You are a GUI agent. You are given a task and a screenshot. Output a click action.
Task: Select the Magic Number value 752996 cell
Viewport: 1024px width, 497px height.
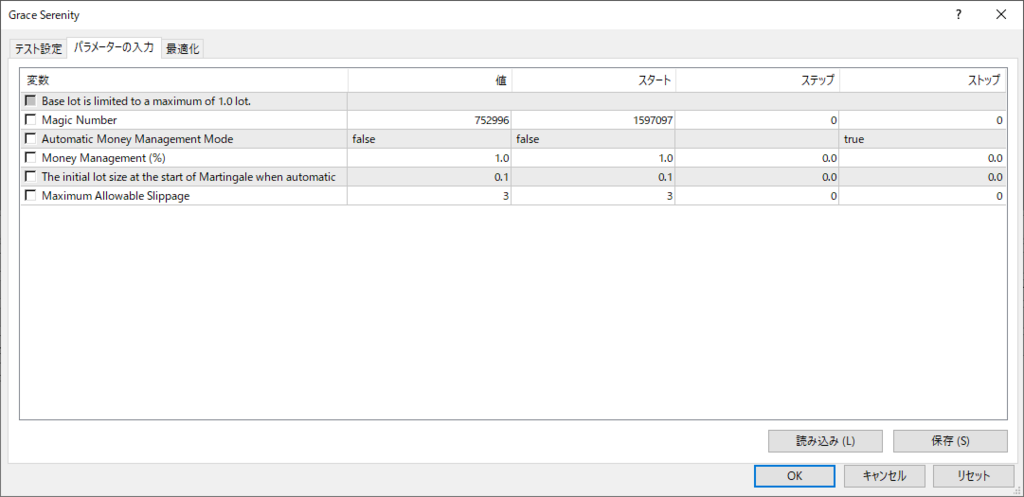(x=429, y=120)
